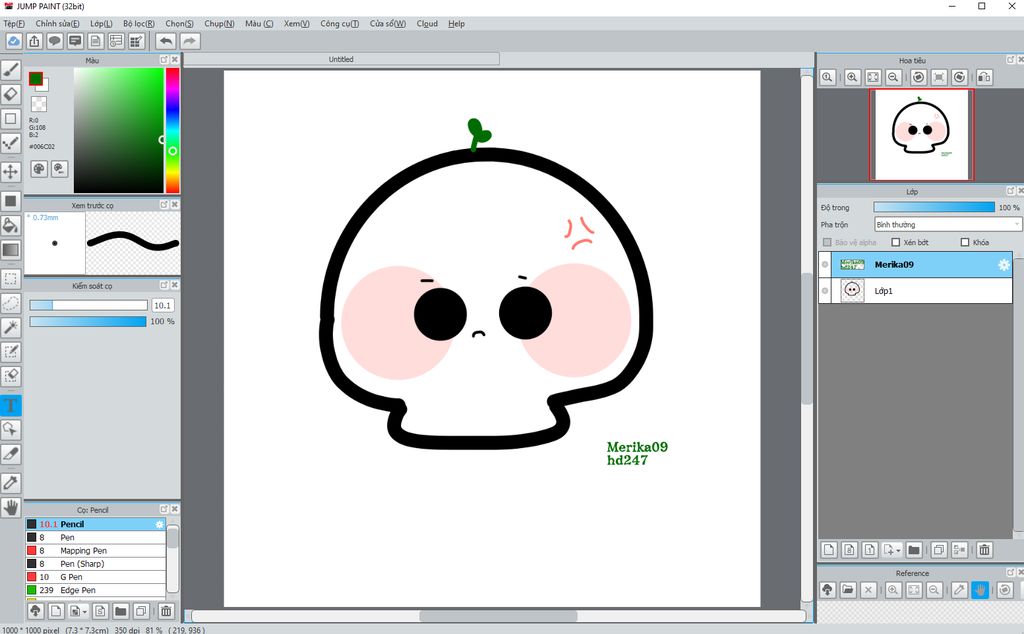Switch to the Untitled document tab
This screenshot has height=634, width=1024.
click(342, 59)
